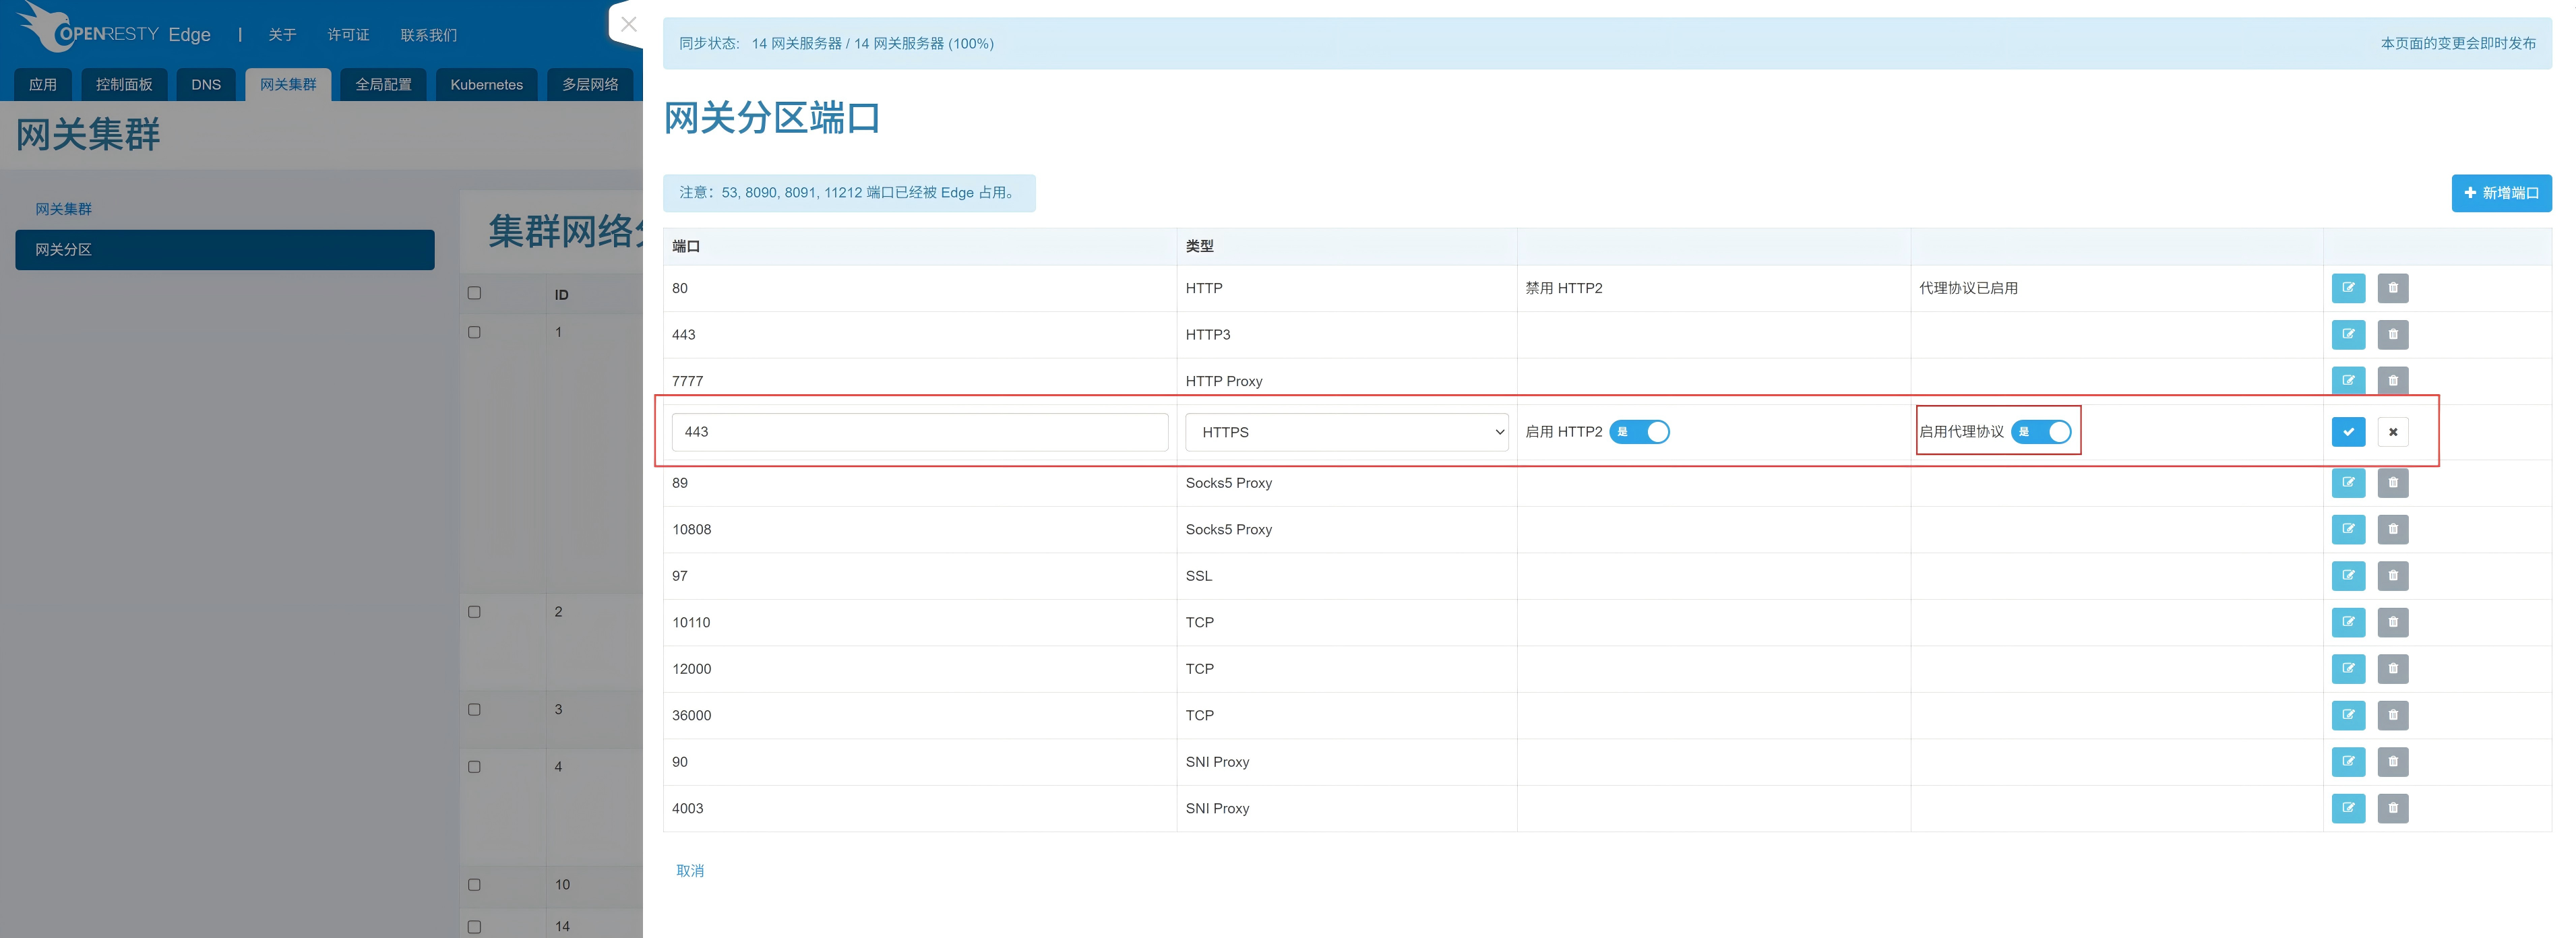The width and height of the screenshot is (2576, 938).
Task: Close the side panel with X
Action: 628,25
